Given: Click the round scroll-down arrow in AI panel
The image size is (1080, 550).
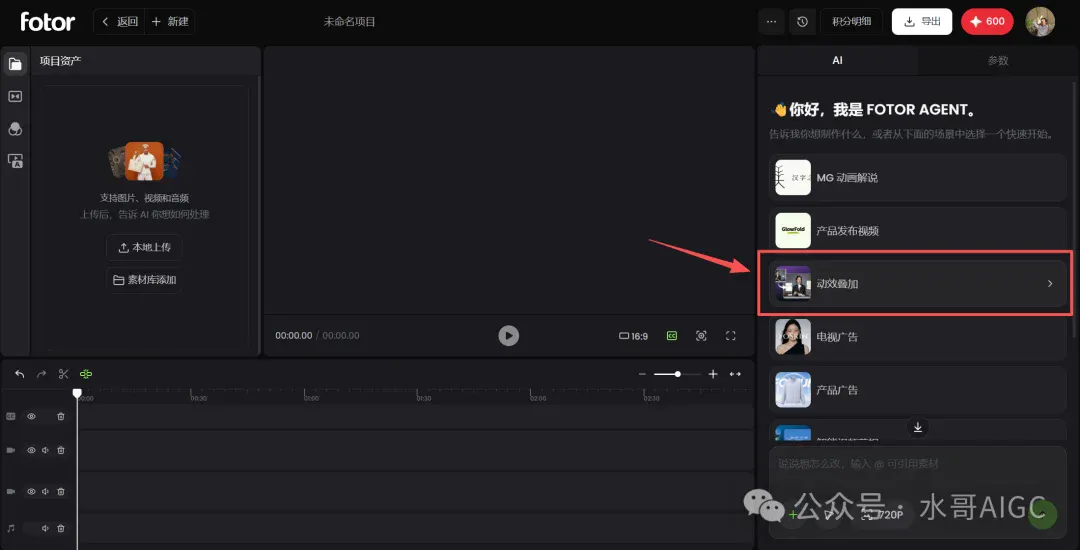Looking at the screenshot, I should 917,427.
